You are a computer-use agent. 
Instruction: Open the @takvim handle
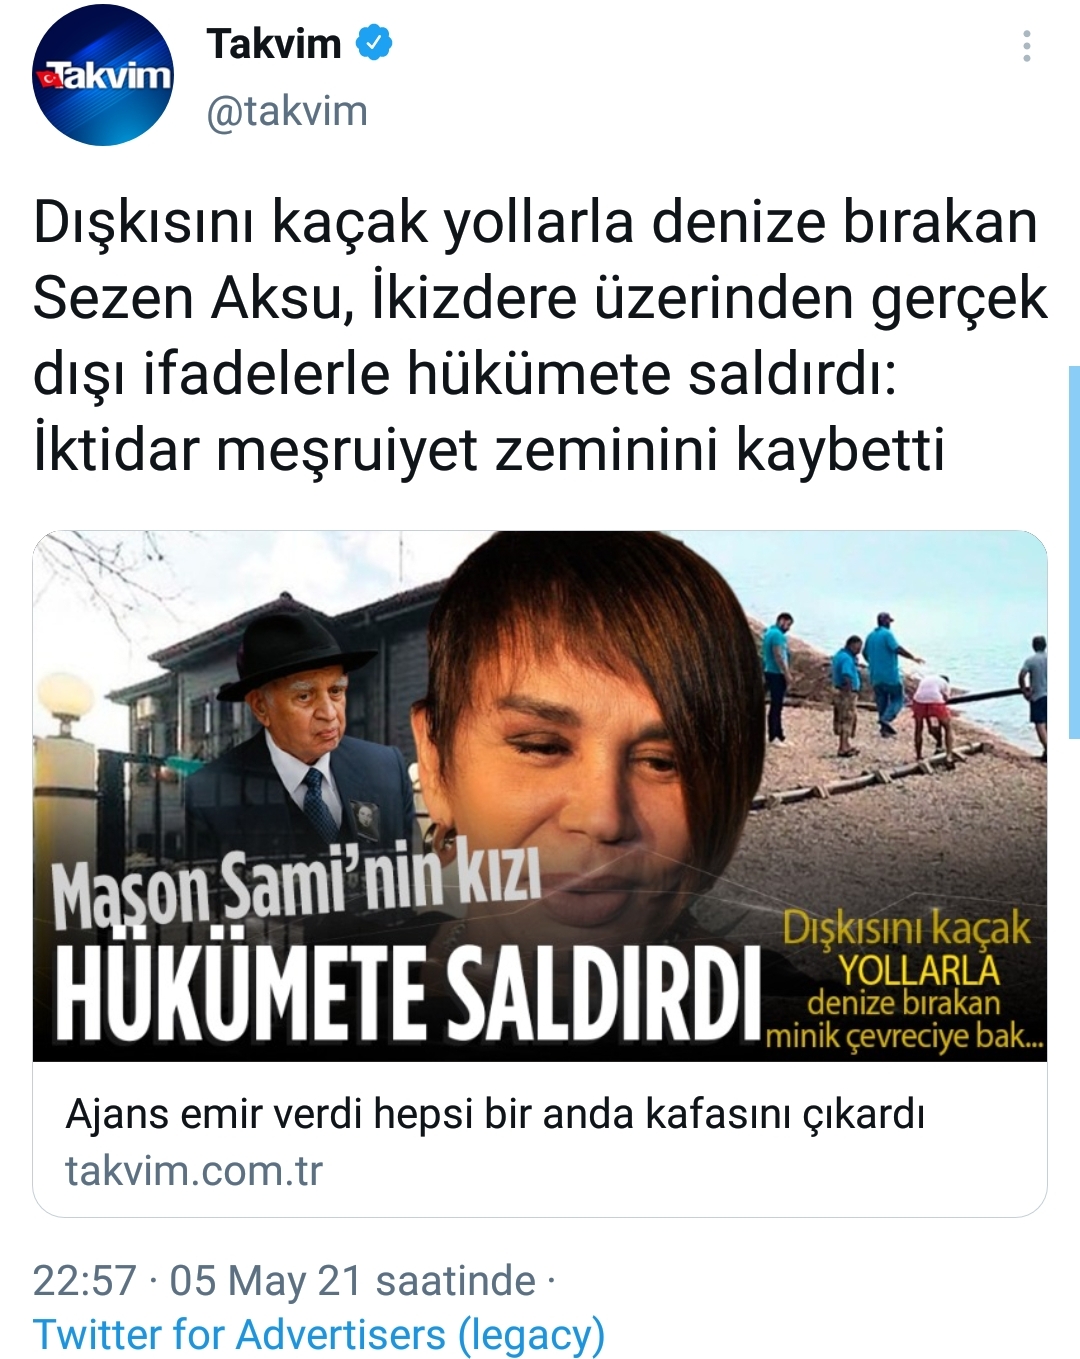(x=287, y=111)
